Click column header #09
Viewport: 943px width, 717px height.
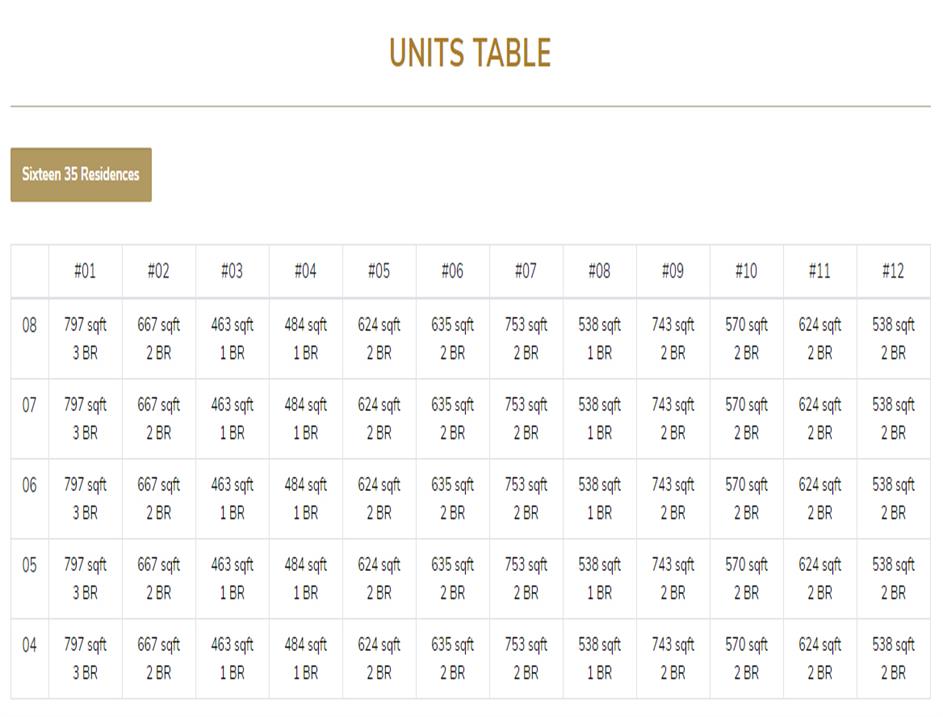673,271
